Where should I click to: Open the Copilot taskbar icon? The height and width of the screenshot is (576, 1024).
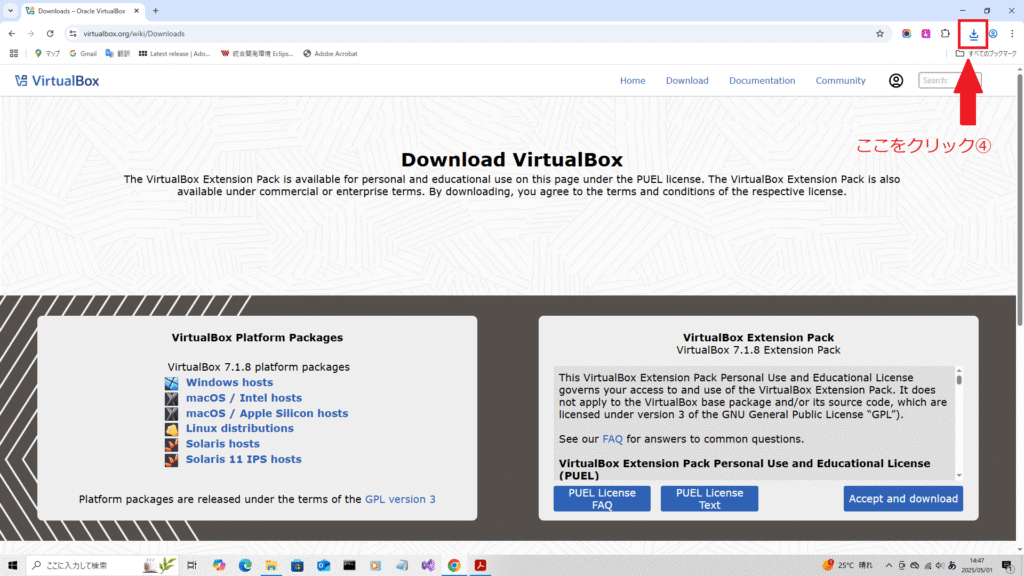219,566
